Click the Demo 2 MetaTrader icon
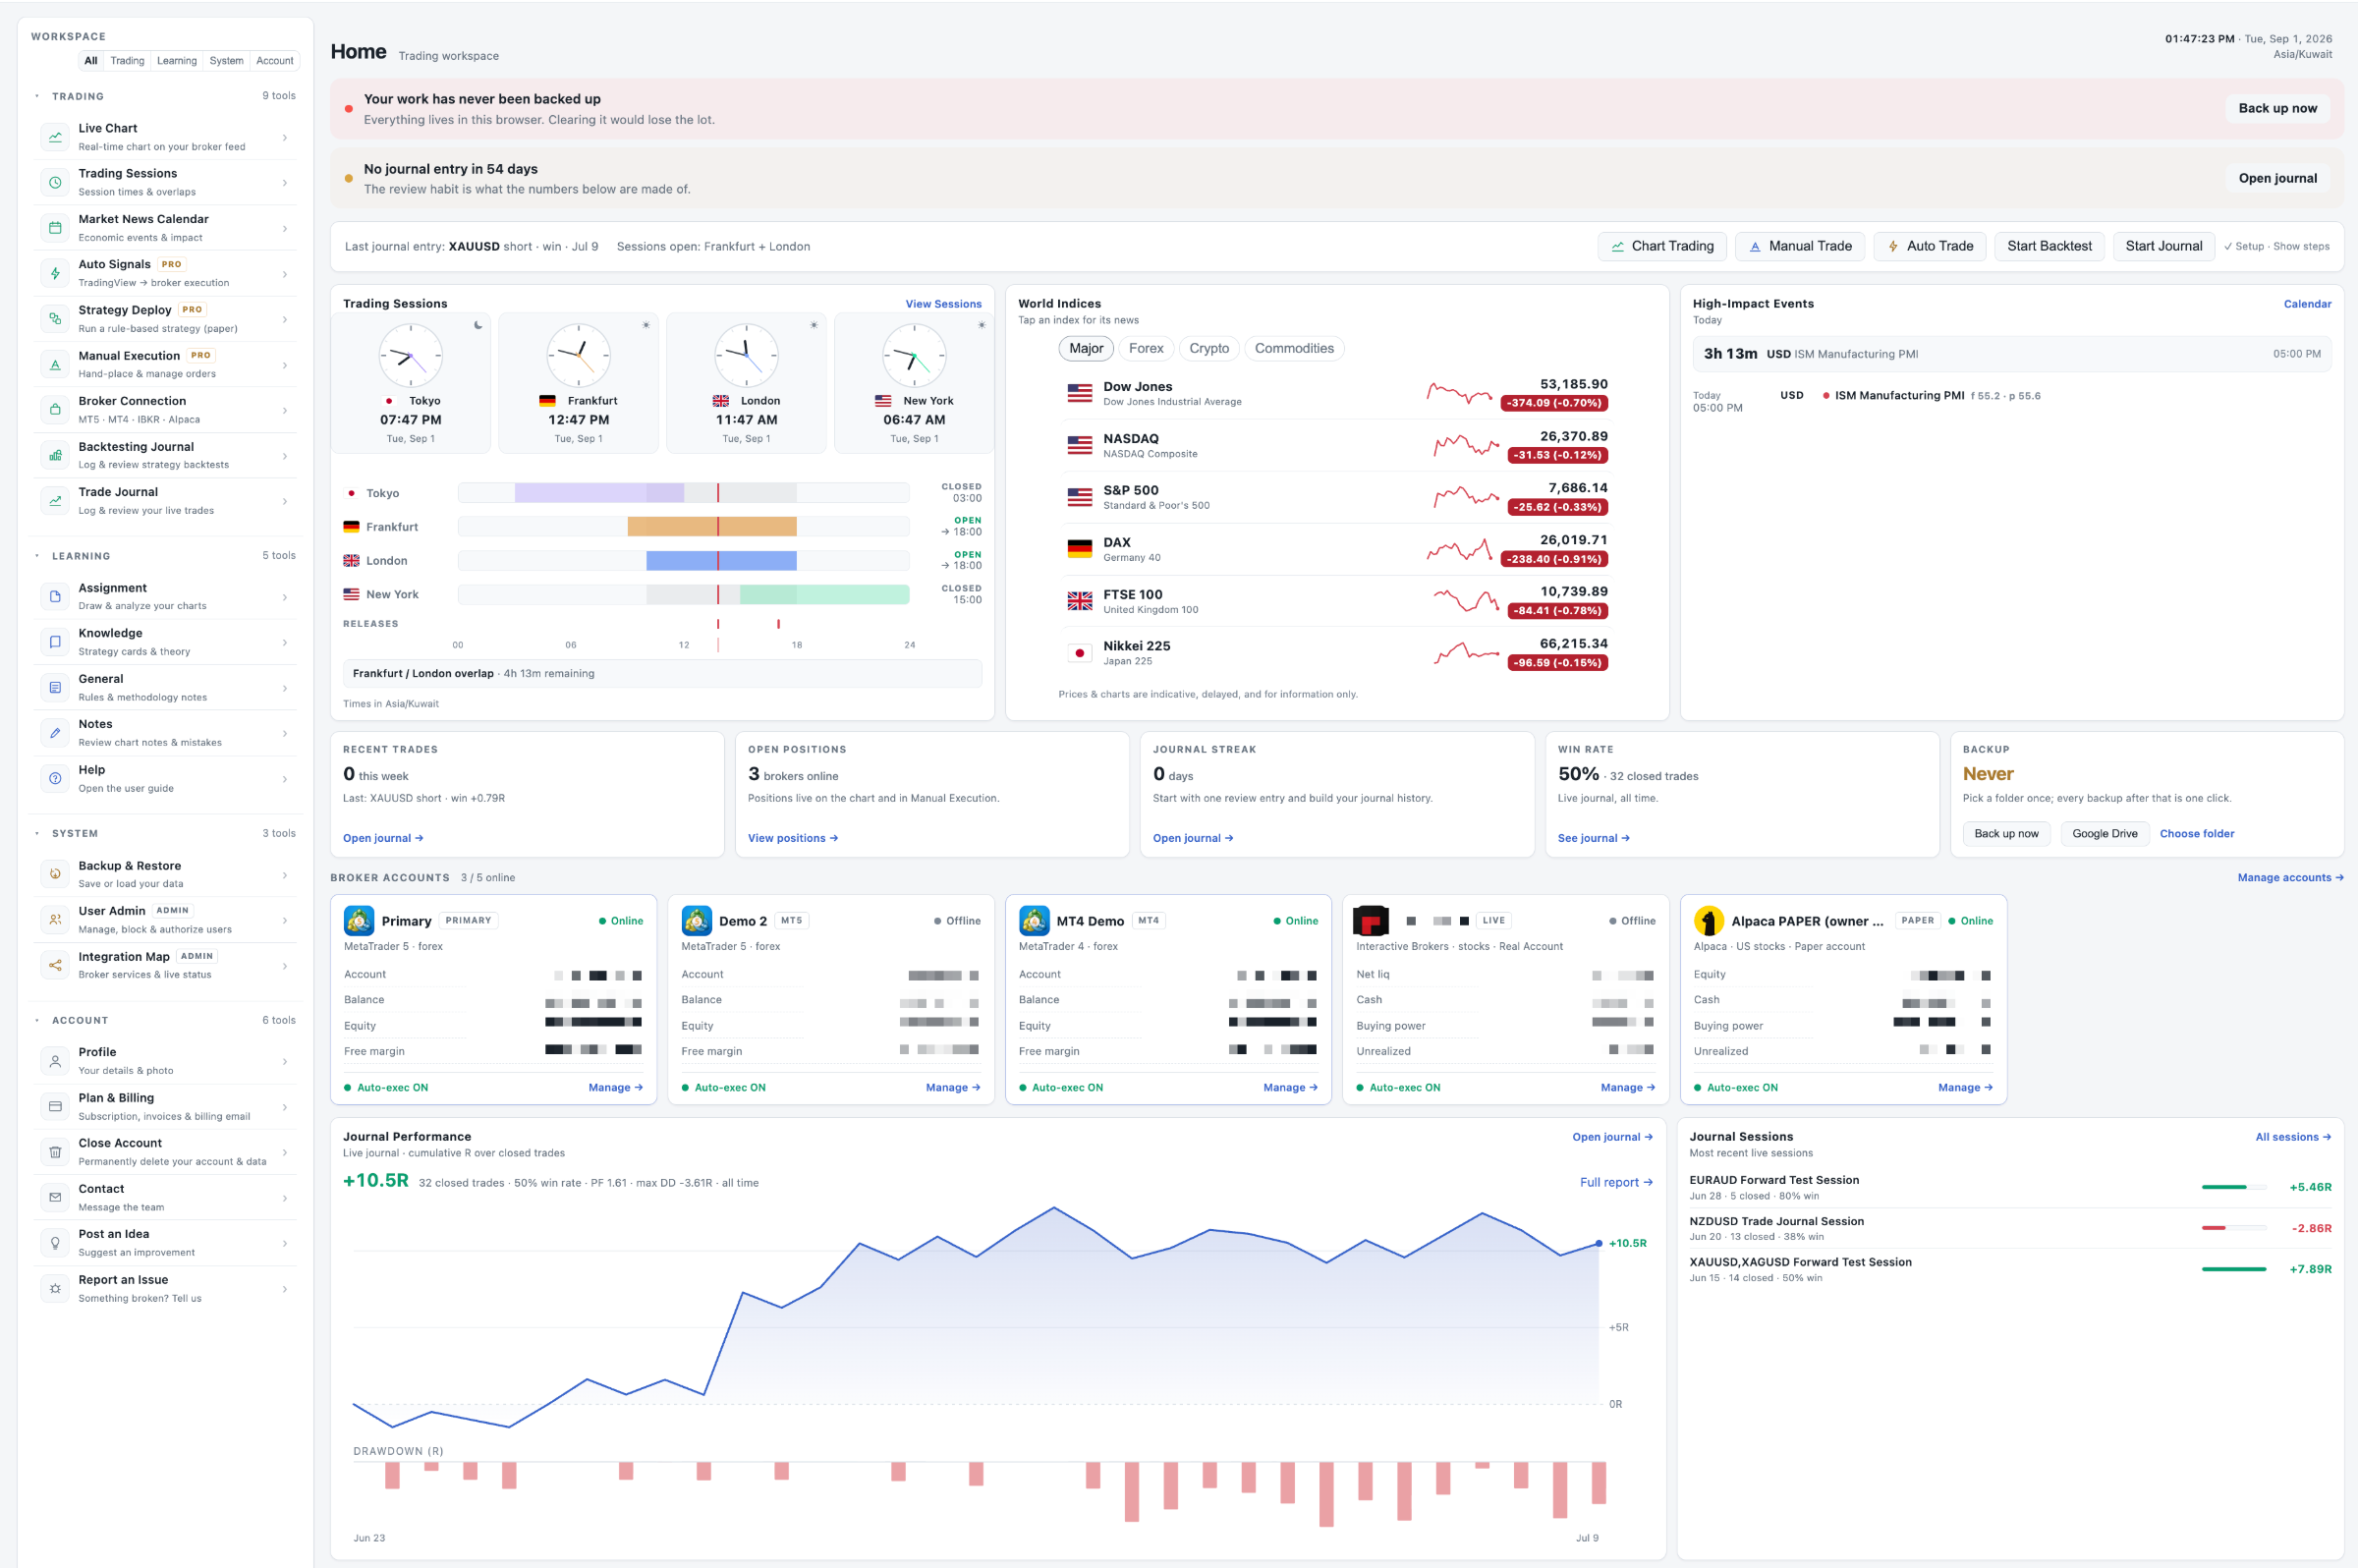Screen dimensions: 2358x1568 tap(696, 921)
